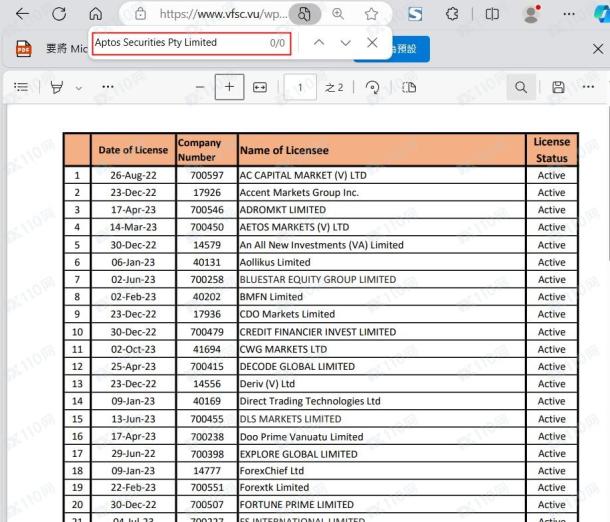Select the DLS MARKETS LIMITED cell
The image size is (610, 522).
(x=382, y=419)
